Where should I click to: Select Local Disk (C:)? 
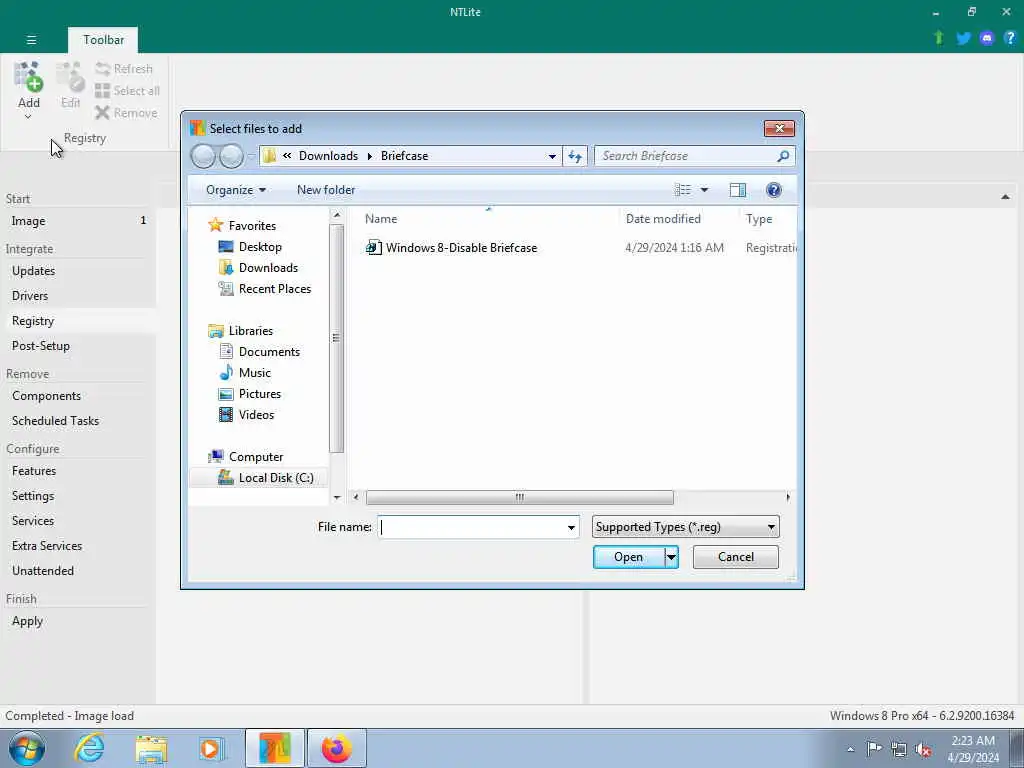pos(276,477)
